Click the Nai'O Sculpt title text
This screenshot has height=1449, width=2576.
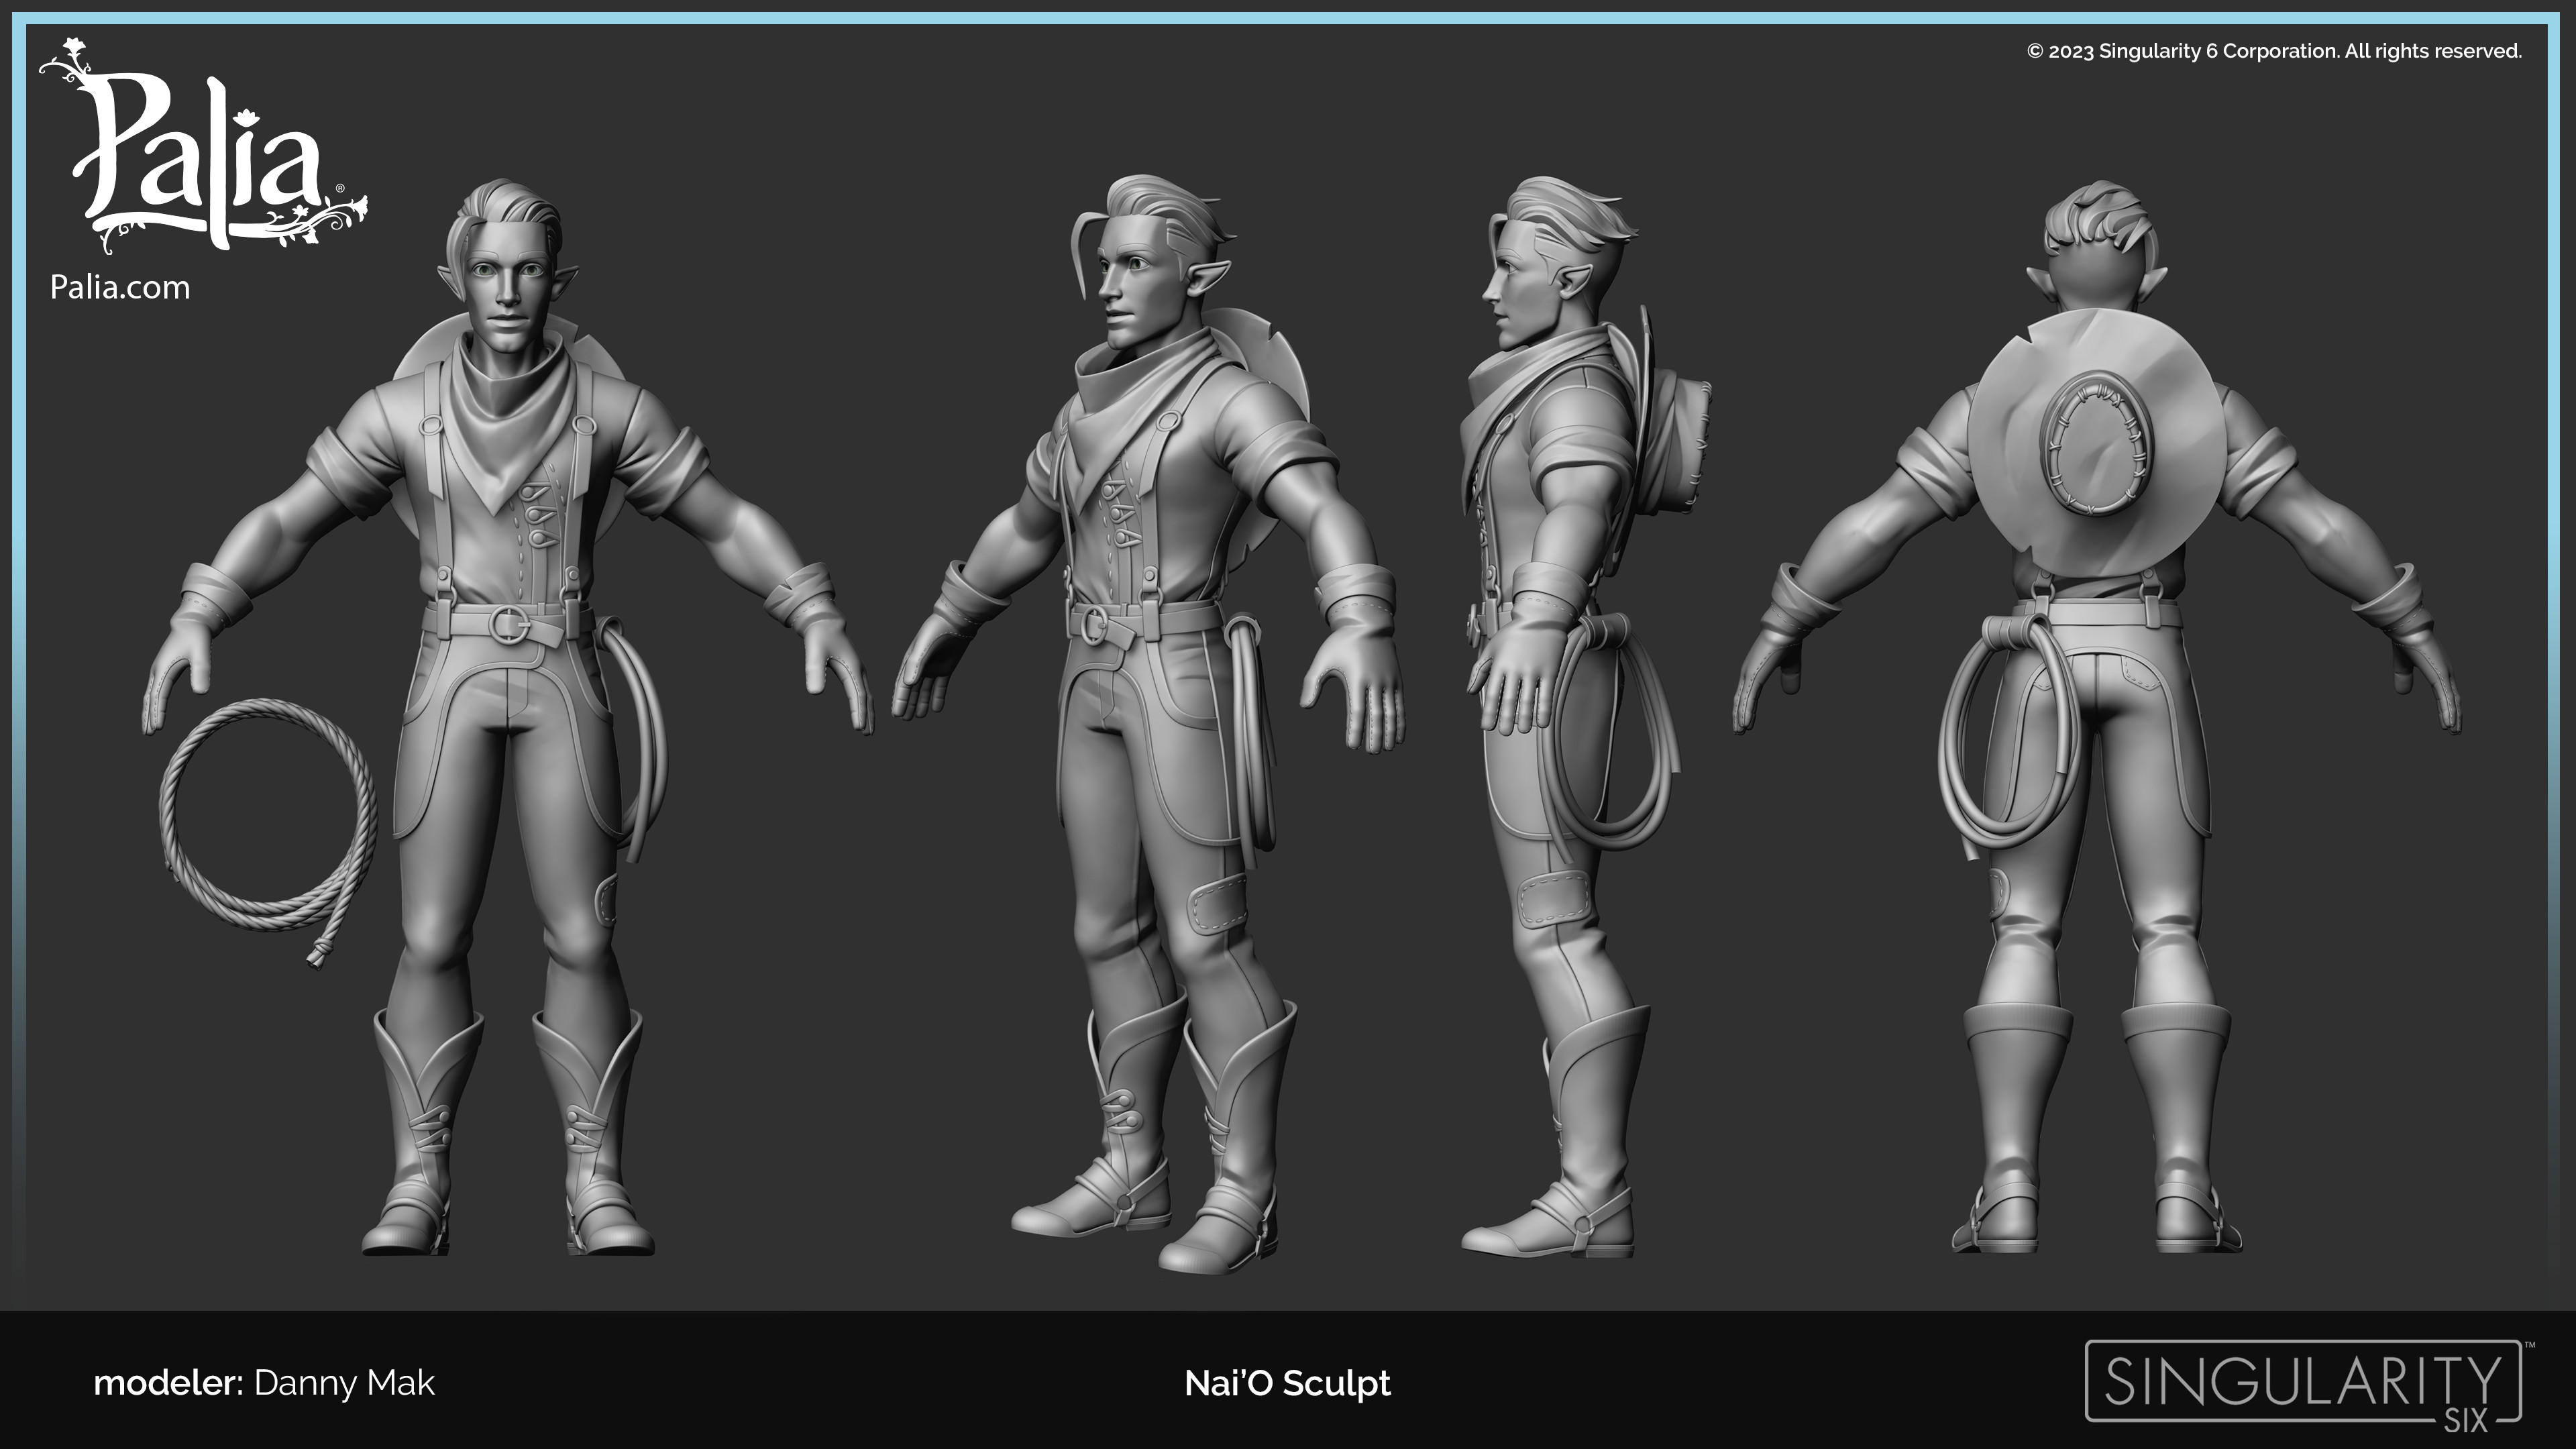[1287, 1384]
